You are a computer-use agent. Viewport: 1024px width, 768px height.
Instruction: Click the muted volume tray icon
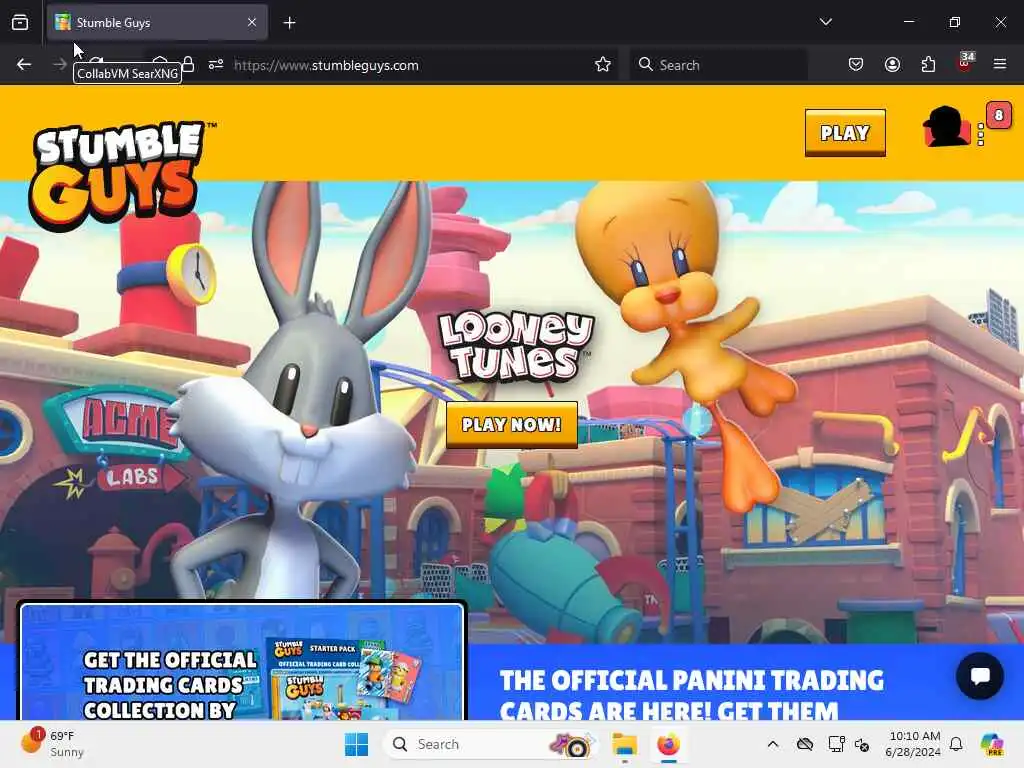click(862, 744)
